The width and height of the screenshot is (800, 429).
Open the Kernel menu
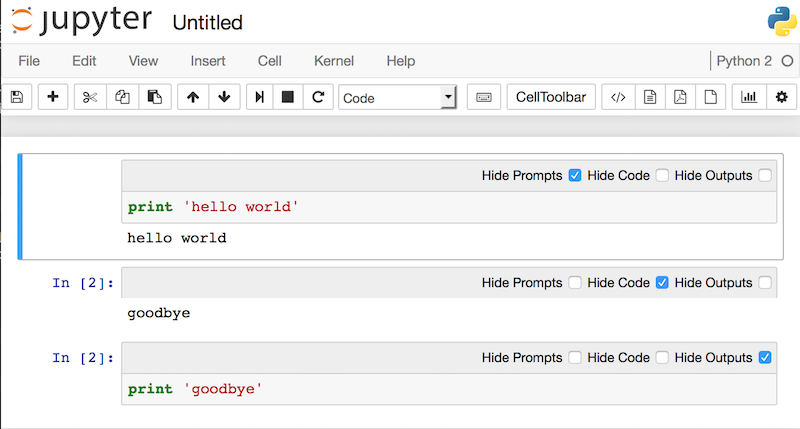click(x=333, y=61)
